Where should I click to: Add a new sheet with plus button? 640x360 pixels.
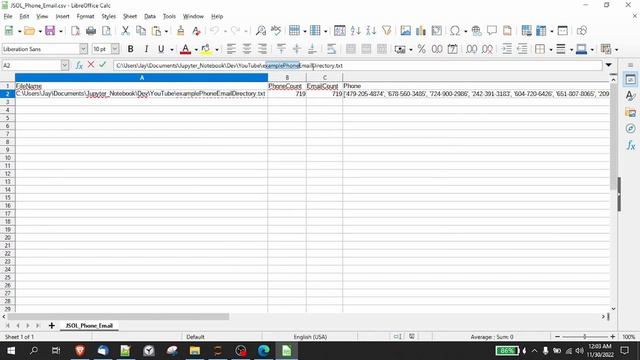[x=51, y=326]
